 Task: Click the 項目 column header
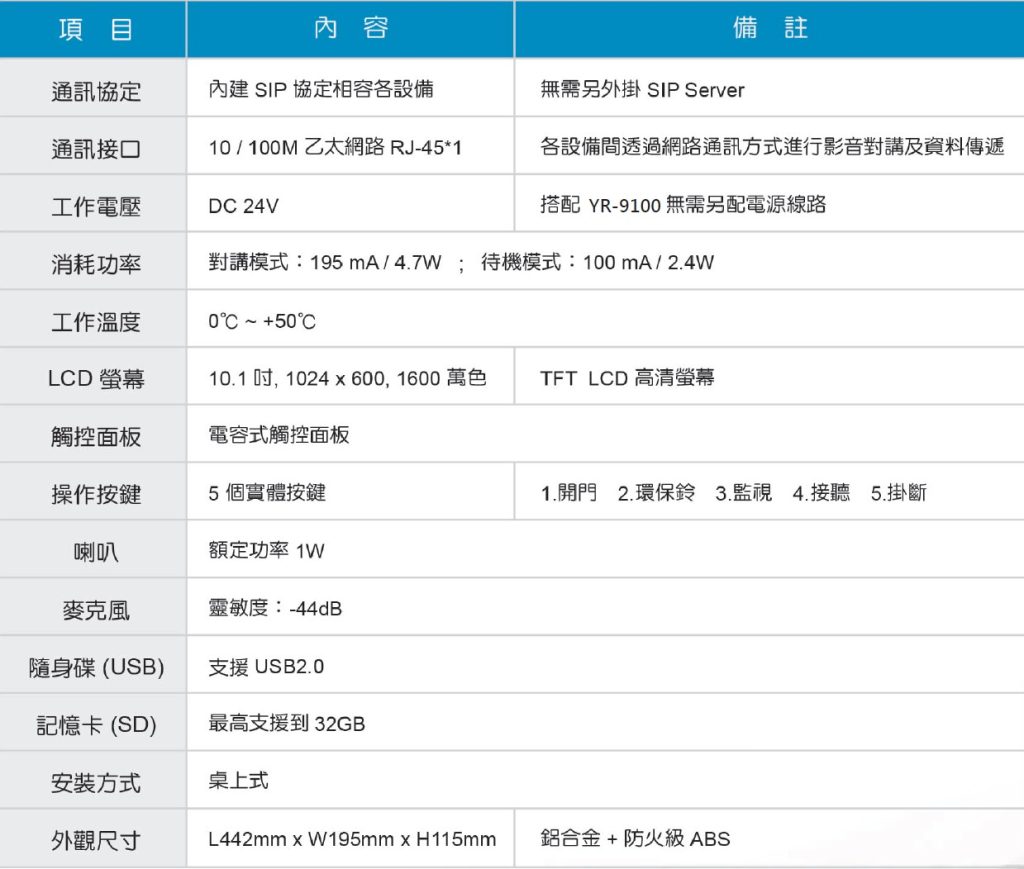95,29
